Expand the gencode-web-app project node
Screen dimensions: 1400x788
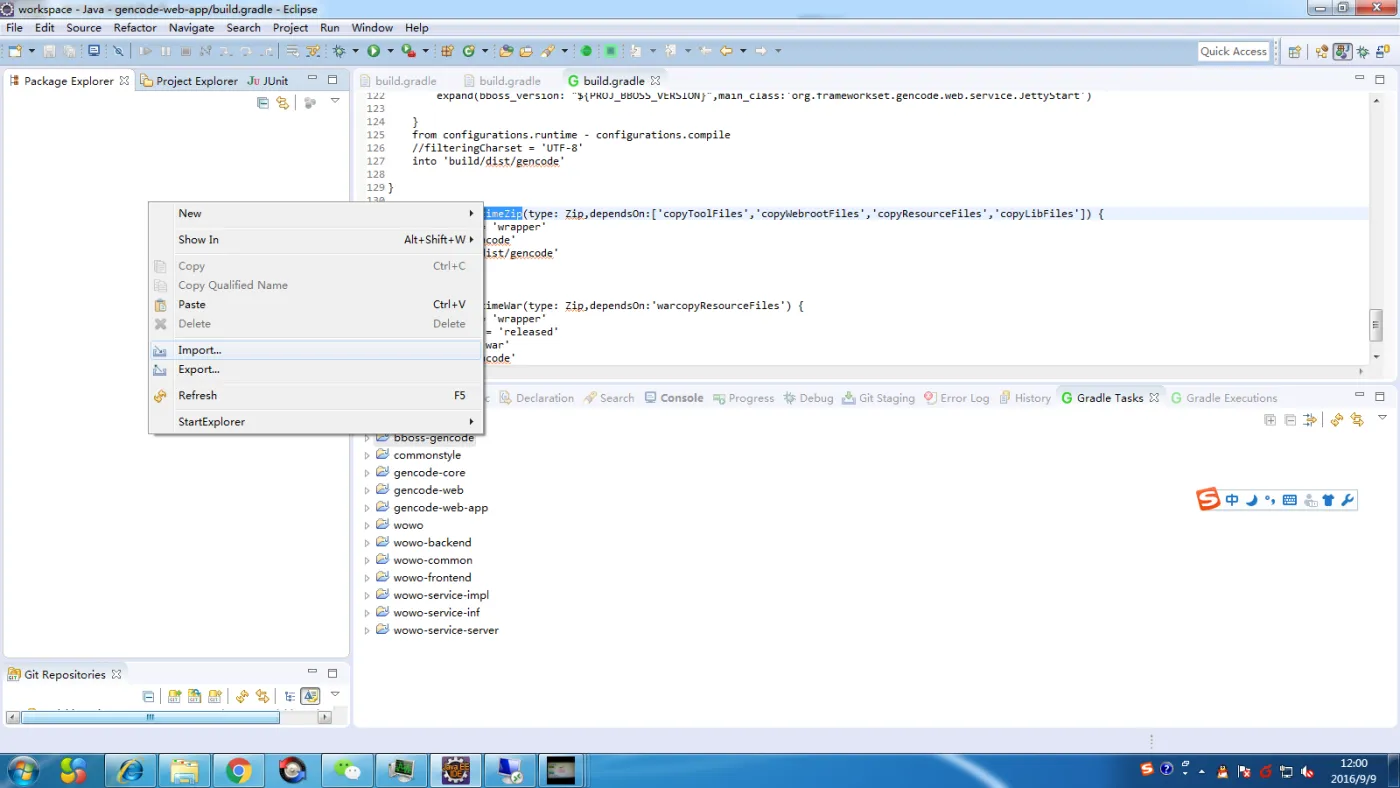coord(367,508)
